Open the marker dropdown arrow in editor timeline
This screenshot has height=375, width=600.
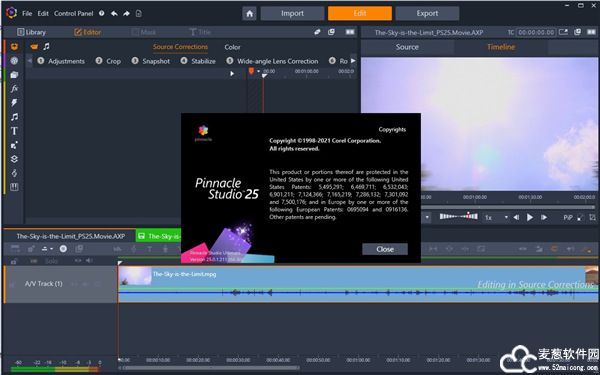258,71
